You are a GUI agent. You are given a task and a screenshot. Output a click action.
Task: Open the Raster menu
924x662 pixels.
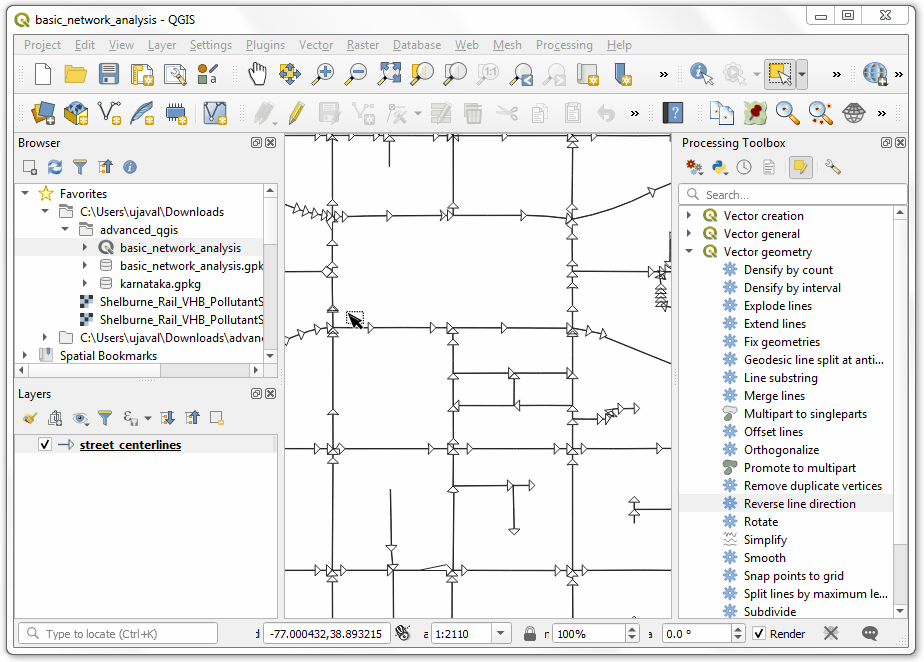pos(363,45)
